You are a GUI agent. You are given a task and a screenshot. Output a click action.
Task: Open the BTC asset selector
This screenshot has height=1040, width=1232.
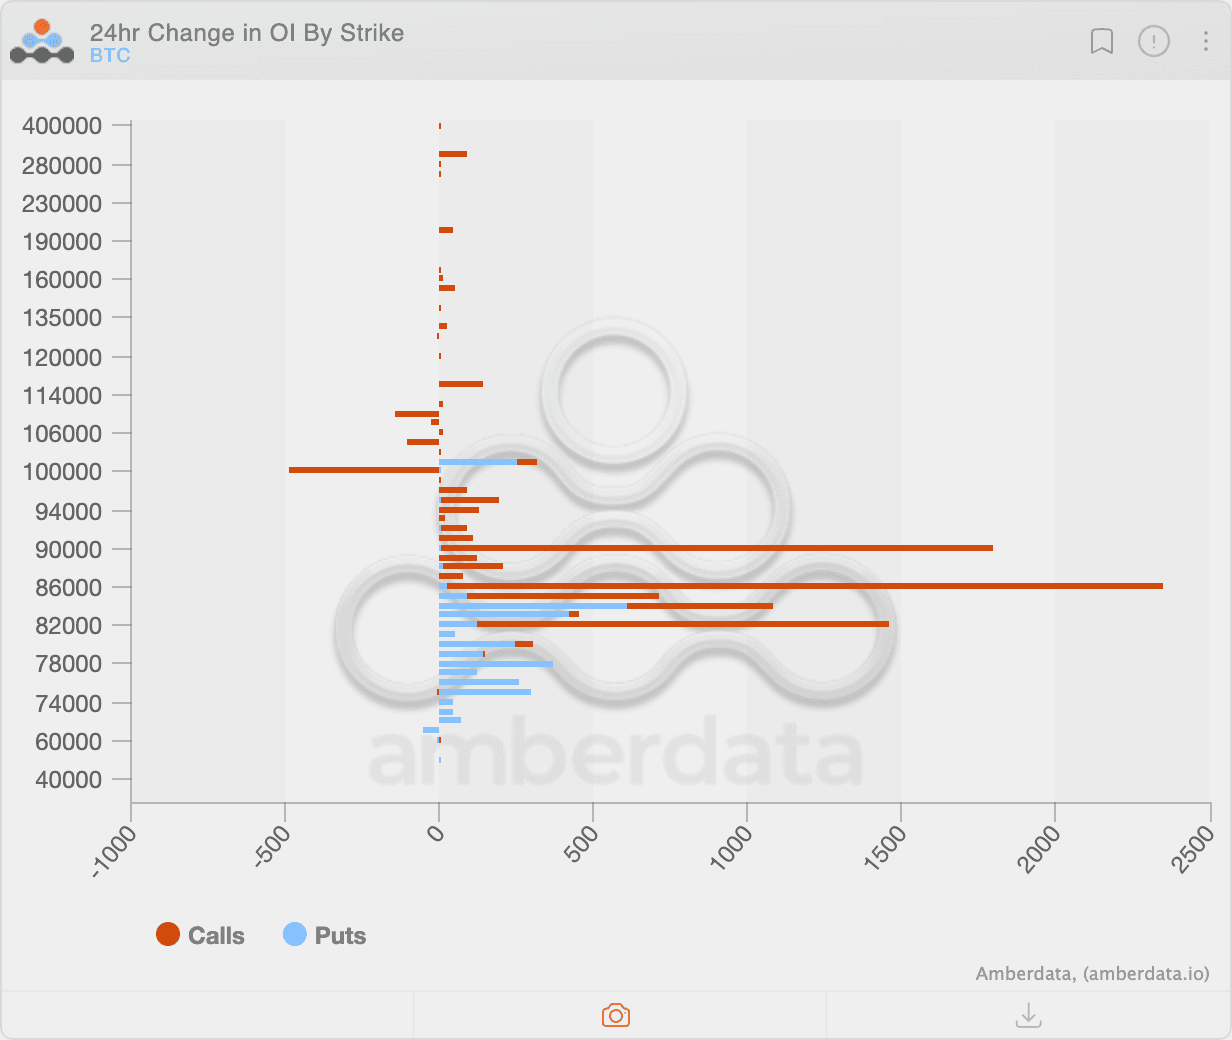pyautogui.click(x=109, y=56)
